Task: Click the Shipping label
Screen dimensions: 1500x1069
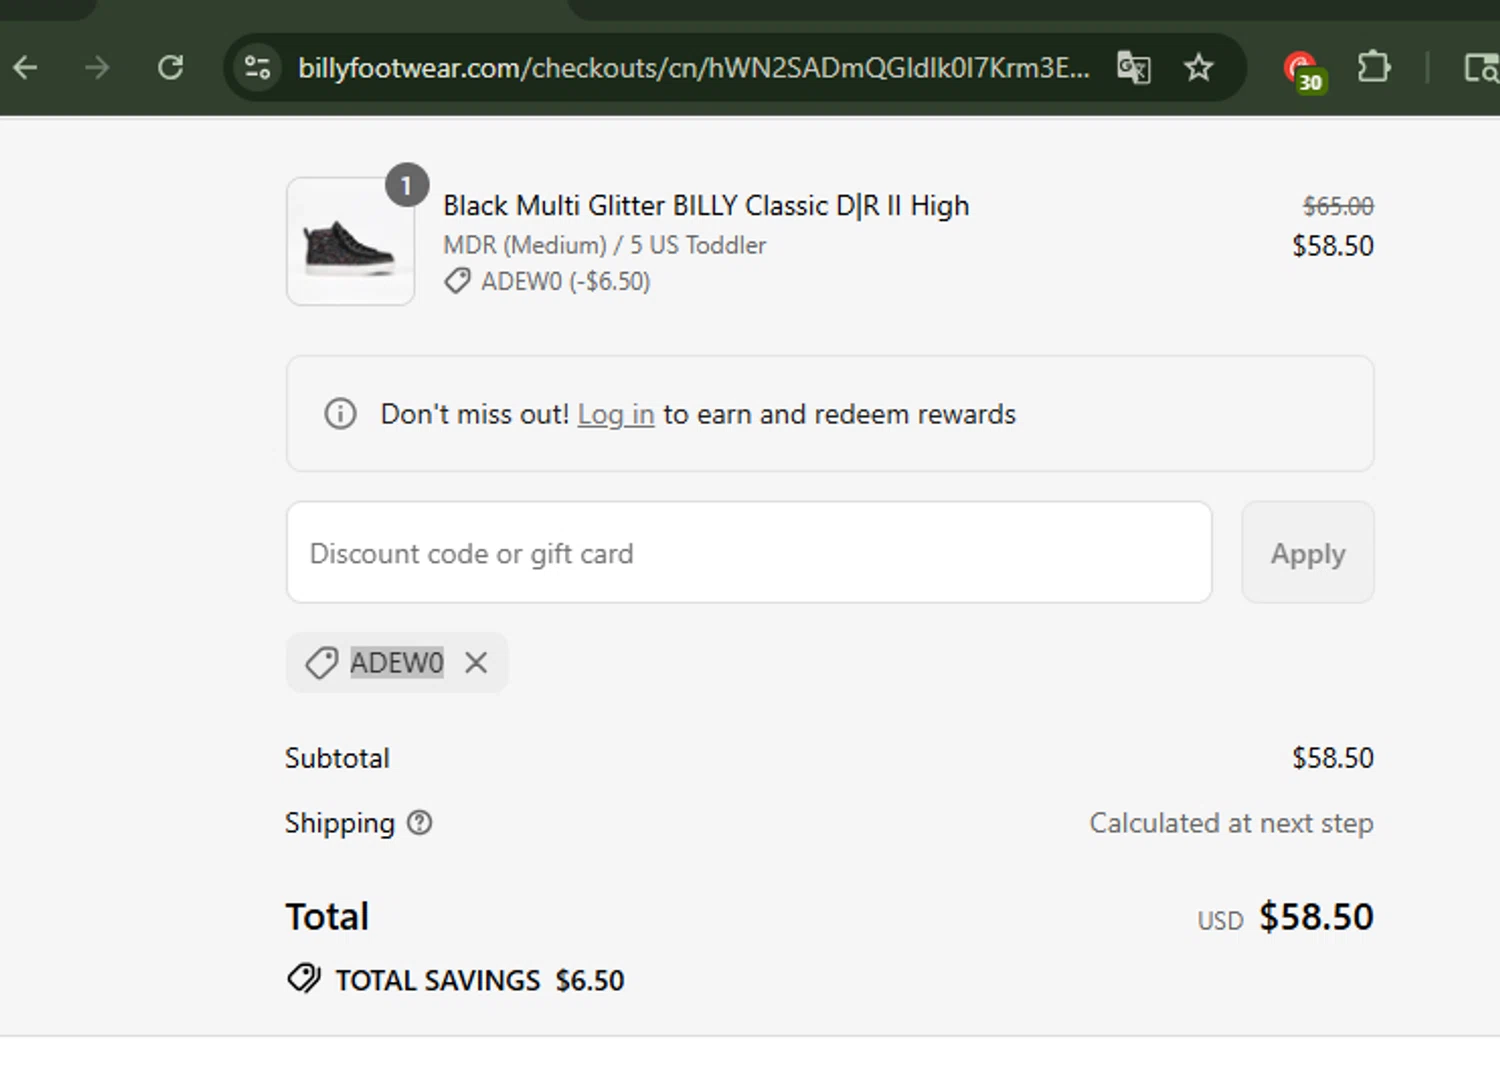Action: tap(340, 823)
